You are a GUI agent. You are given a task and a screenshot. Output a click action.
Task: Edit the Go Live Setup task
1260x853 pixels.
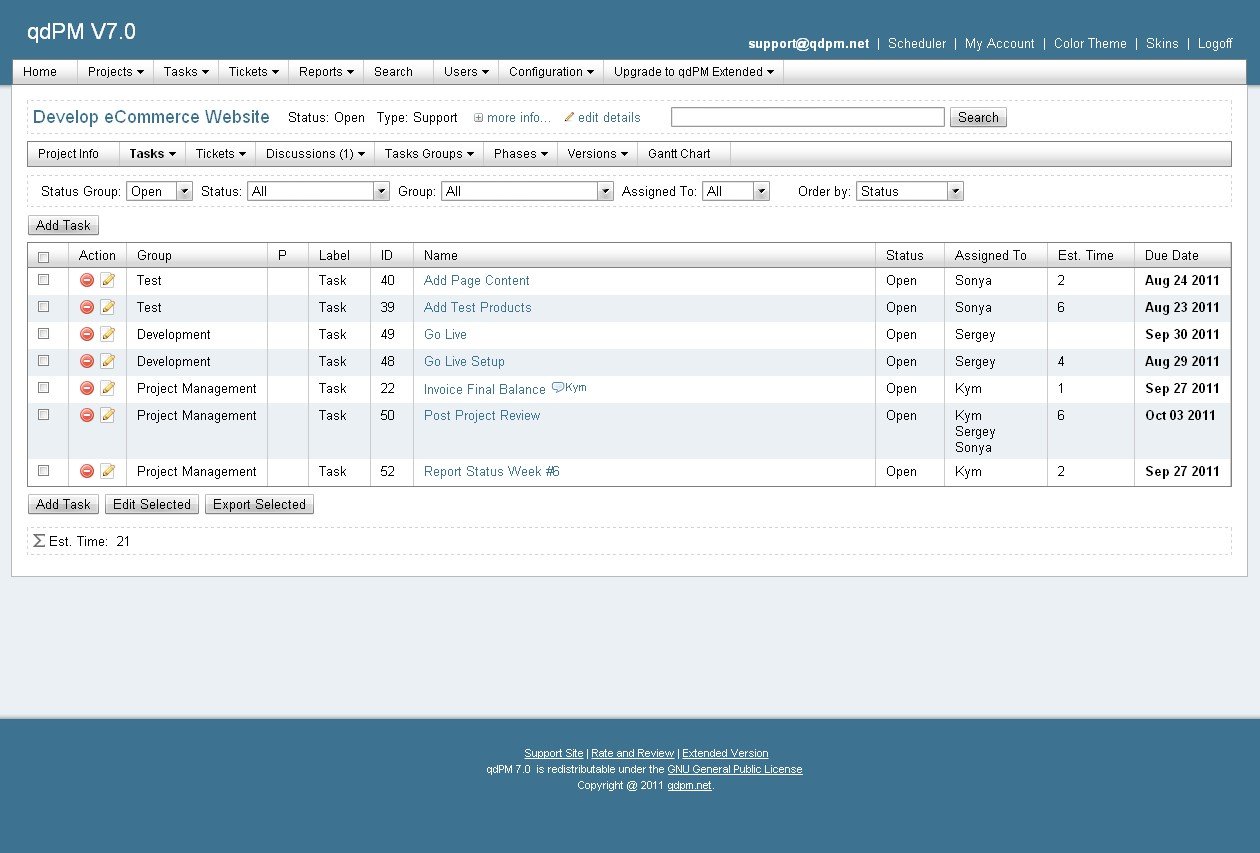(x=108, y=362)
